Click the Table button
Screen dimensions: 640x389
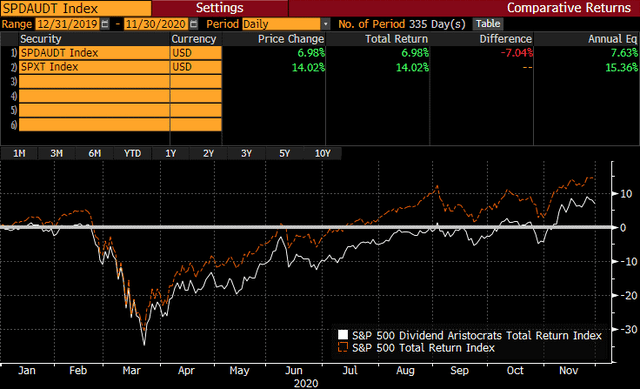coord(488,24)
